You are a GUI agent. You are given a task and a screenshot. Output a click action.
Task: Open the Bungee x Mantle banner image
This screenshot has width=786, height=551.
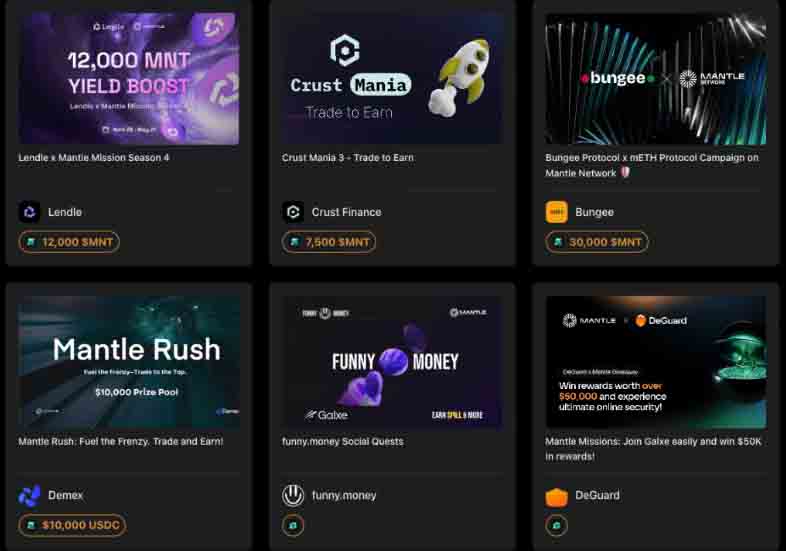[x=656, y=79]
